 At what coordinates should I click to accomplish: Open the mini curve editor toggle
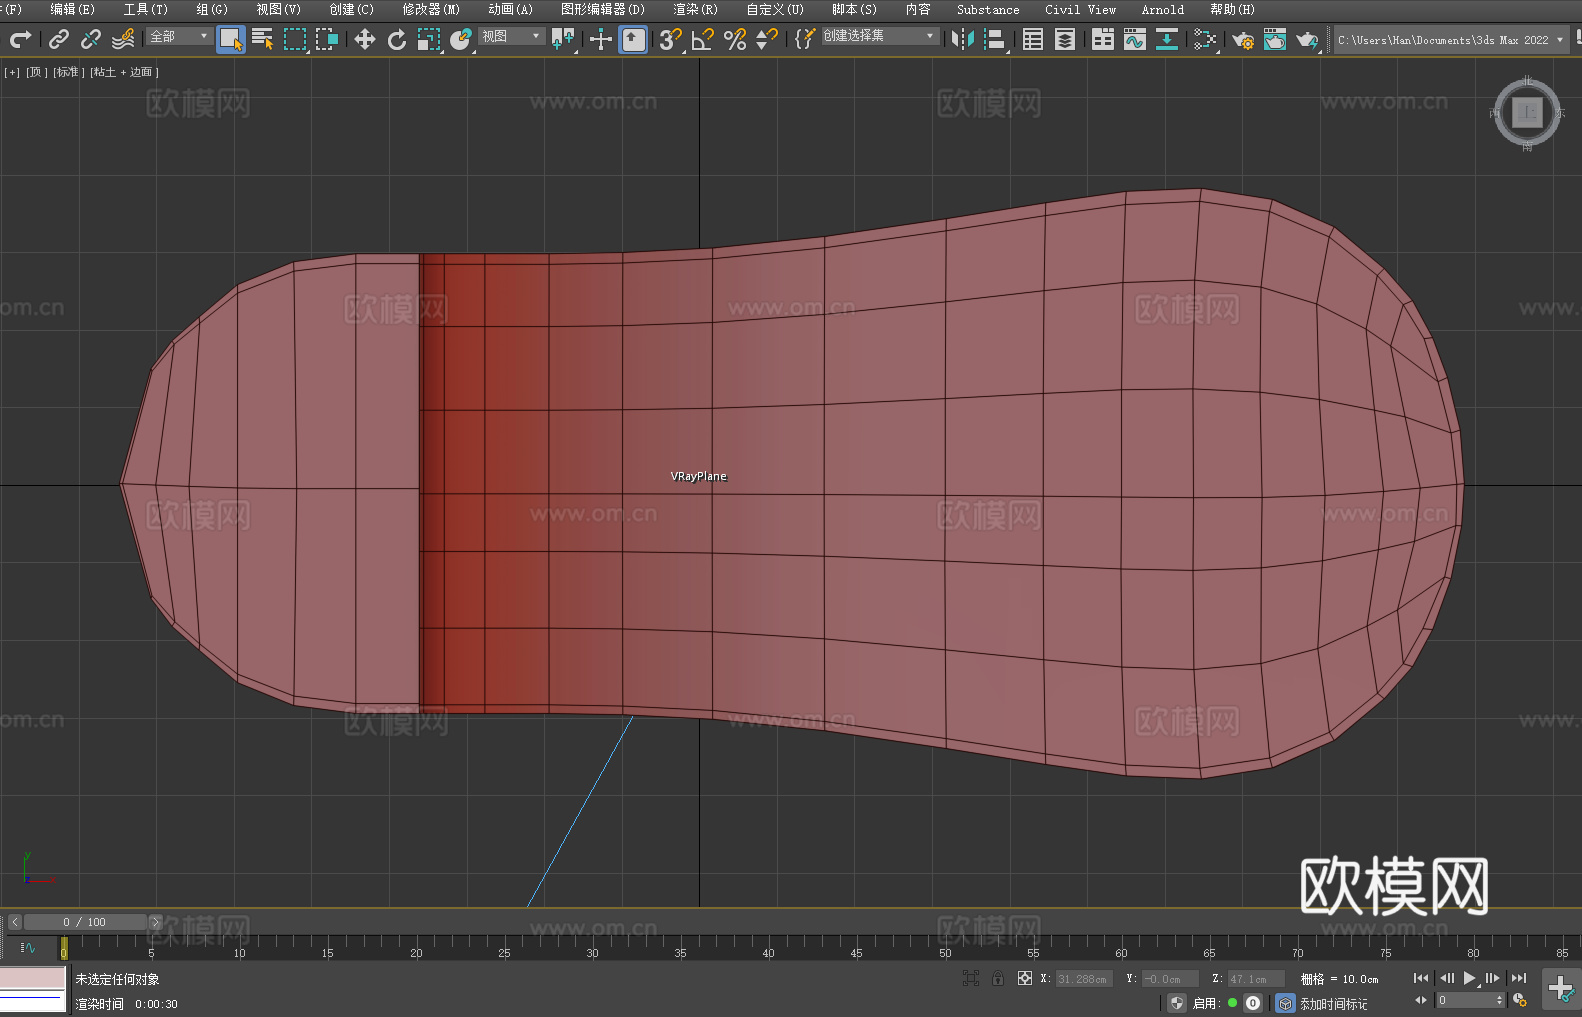[x=28, y=947]
